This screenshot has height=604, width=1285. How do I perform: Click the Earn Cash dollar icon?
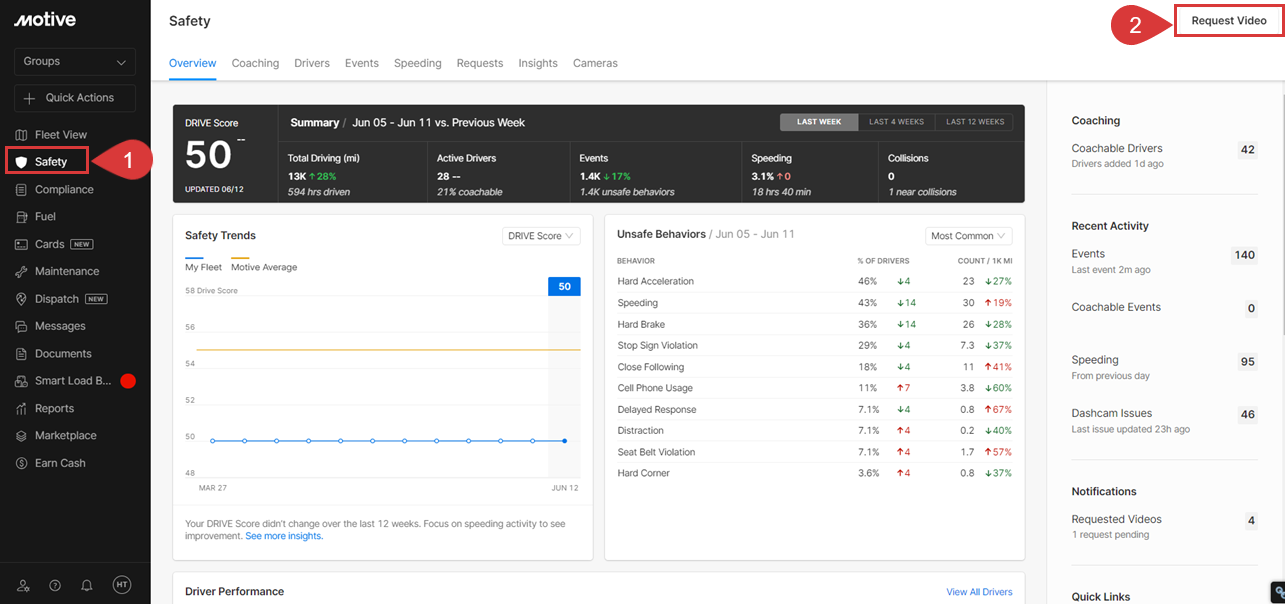tap(22, 463)
